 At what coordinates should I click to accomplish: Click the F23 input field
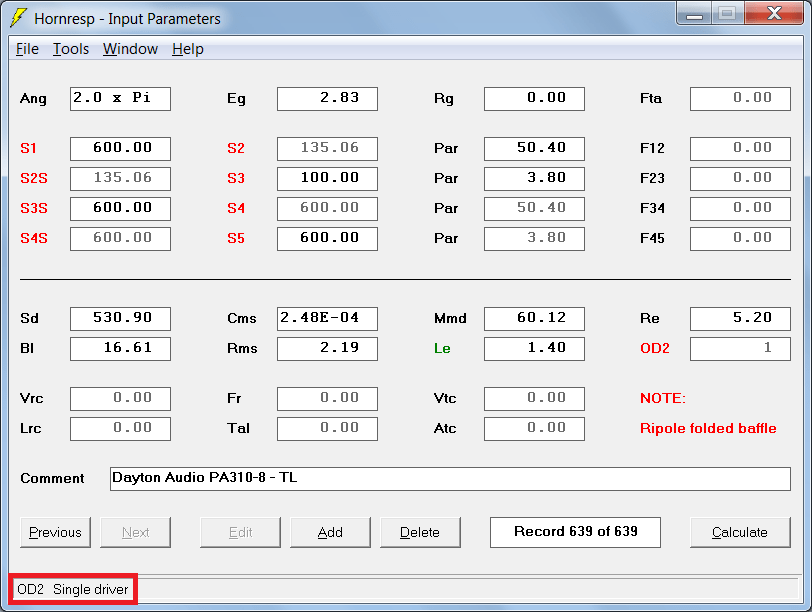[741, 179]
